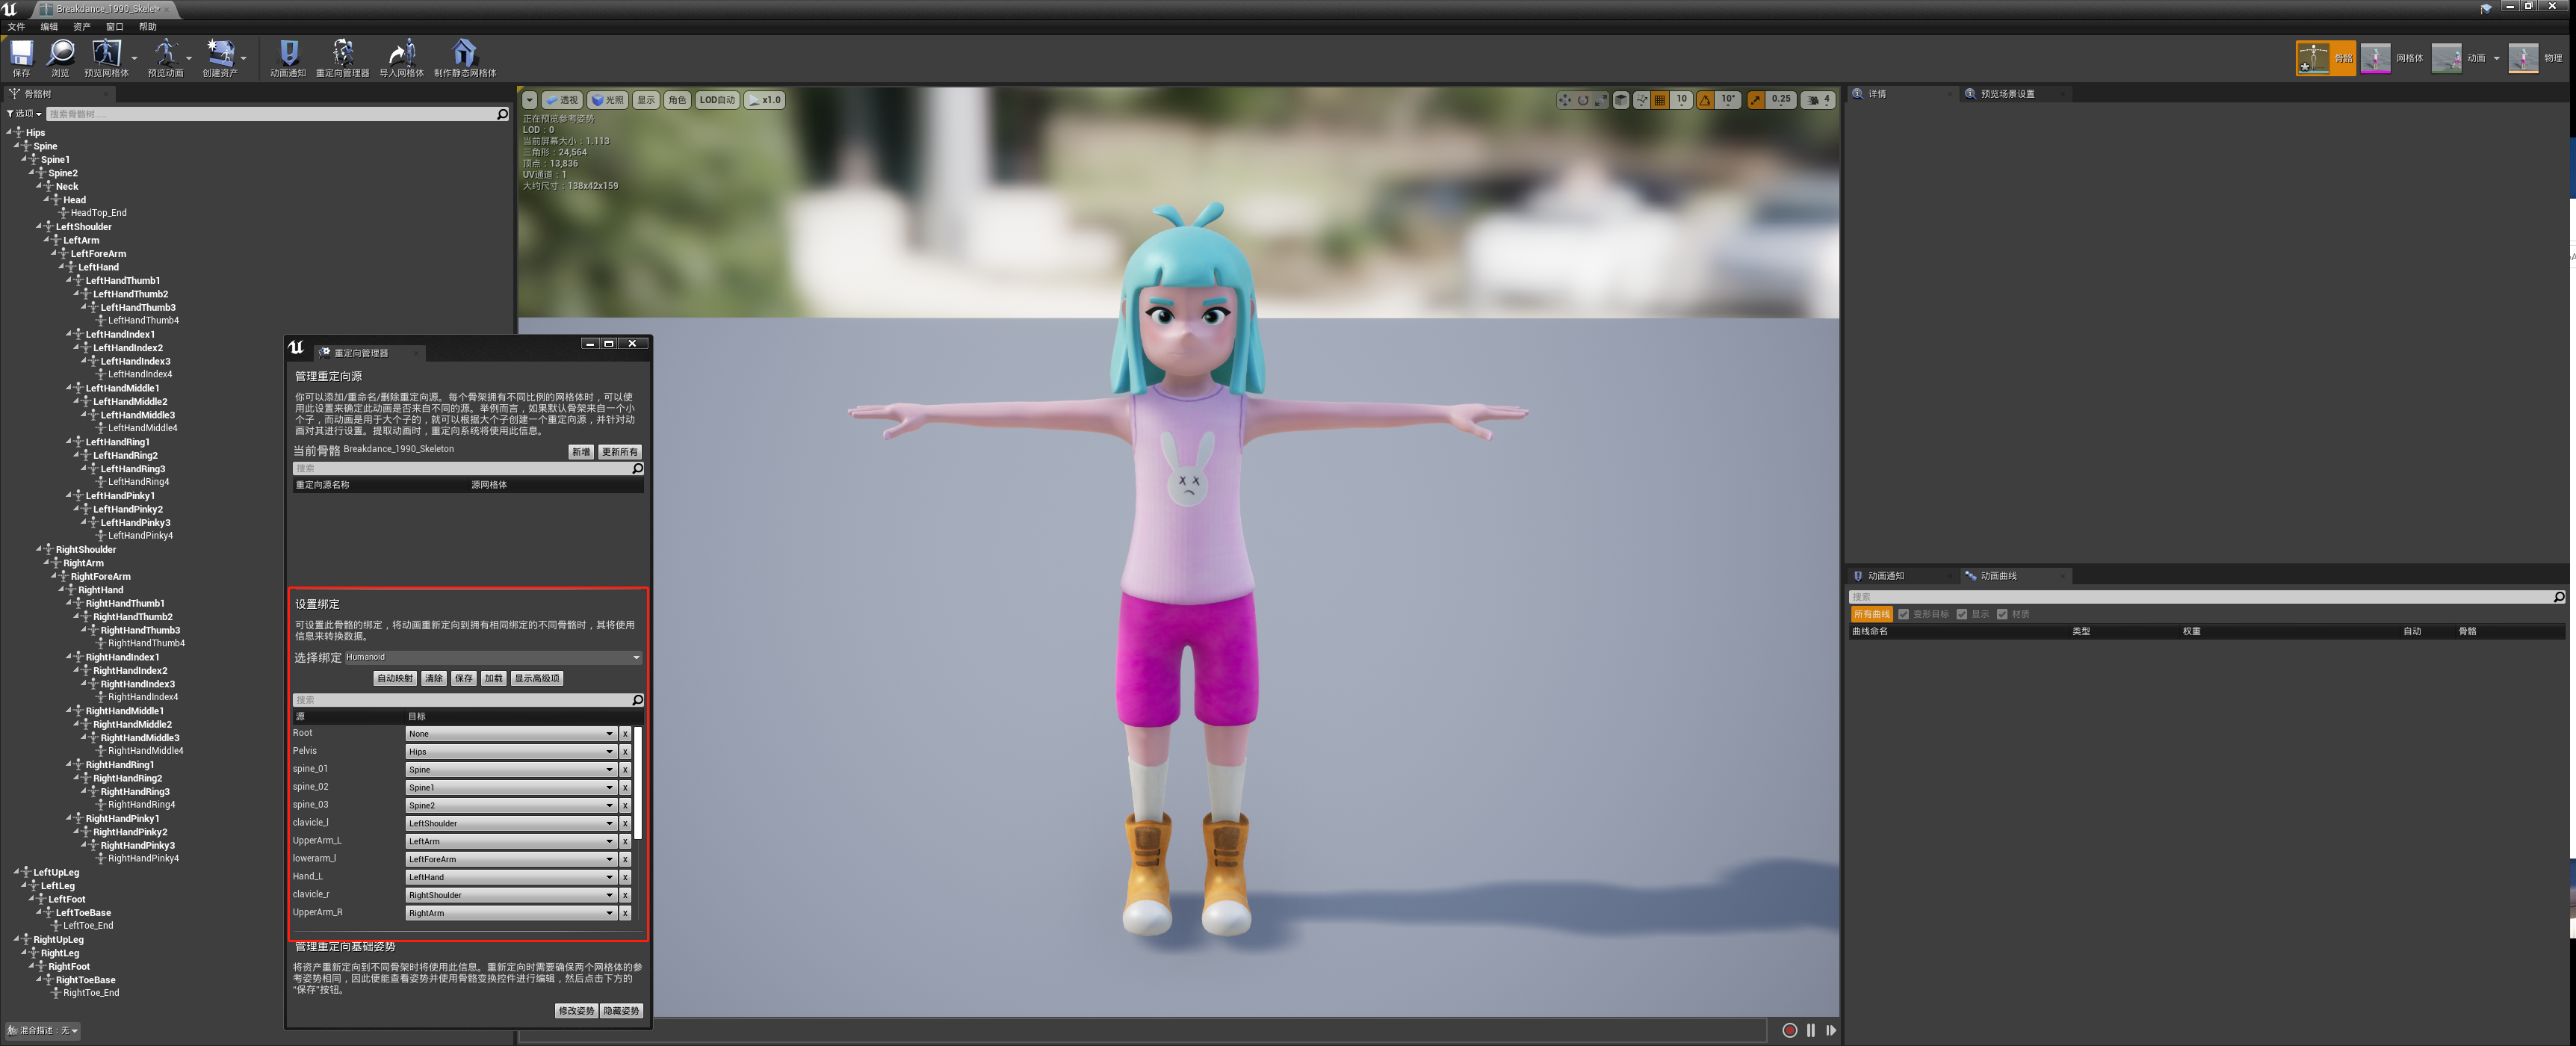
Task: Switch to Skeleton (骨骼) editor mode icon
Action: tap(2312, 58)
